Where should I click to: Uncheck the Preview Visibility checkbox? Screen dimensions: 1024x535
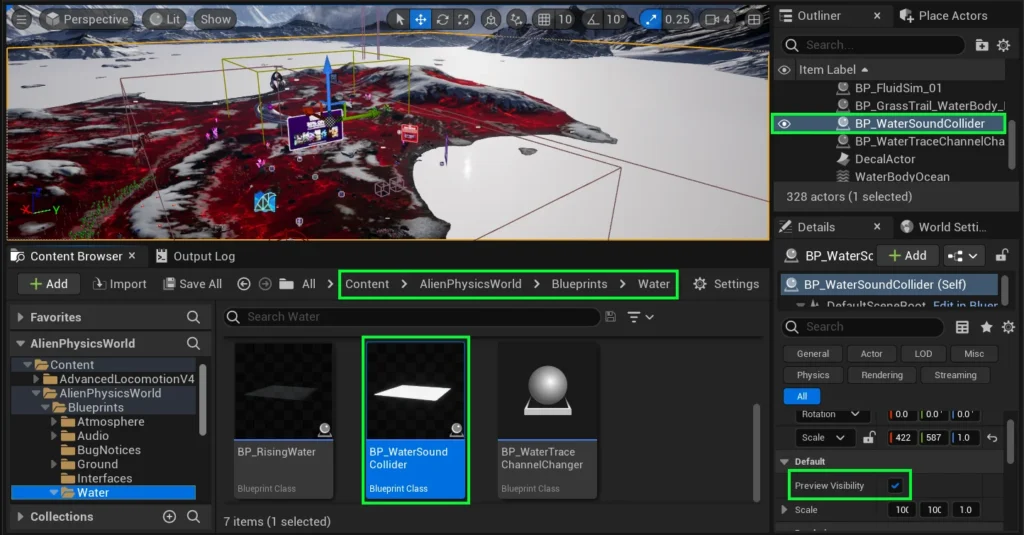point(895,486)
